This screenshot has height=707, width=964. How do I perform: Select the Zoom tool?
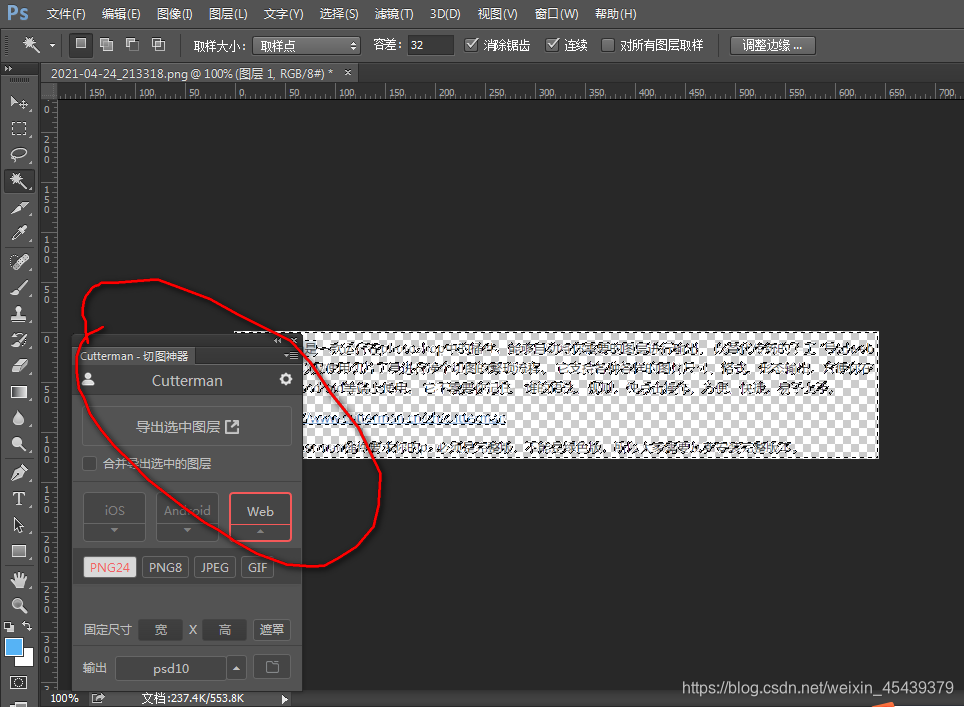pos(19,606)
